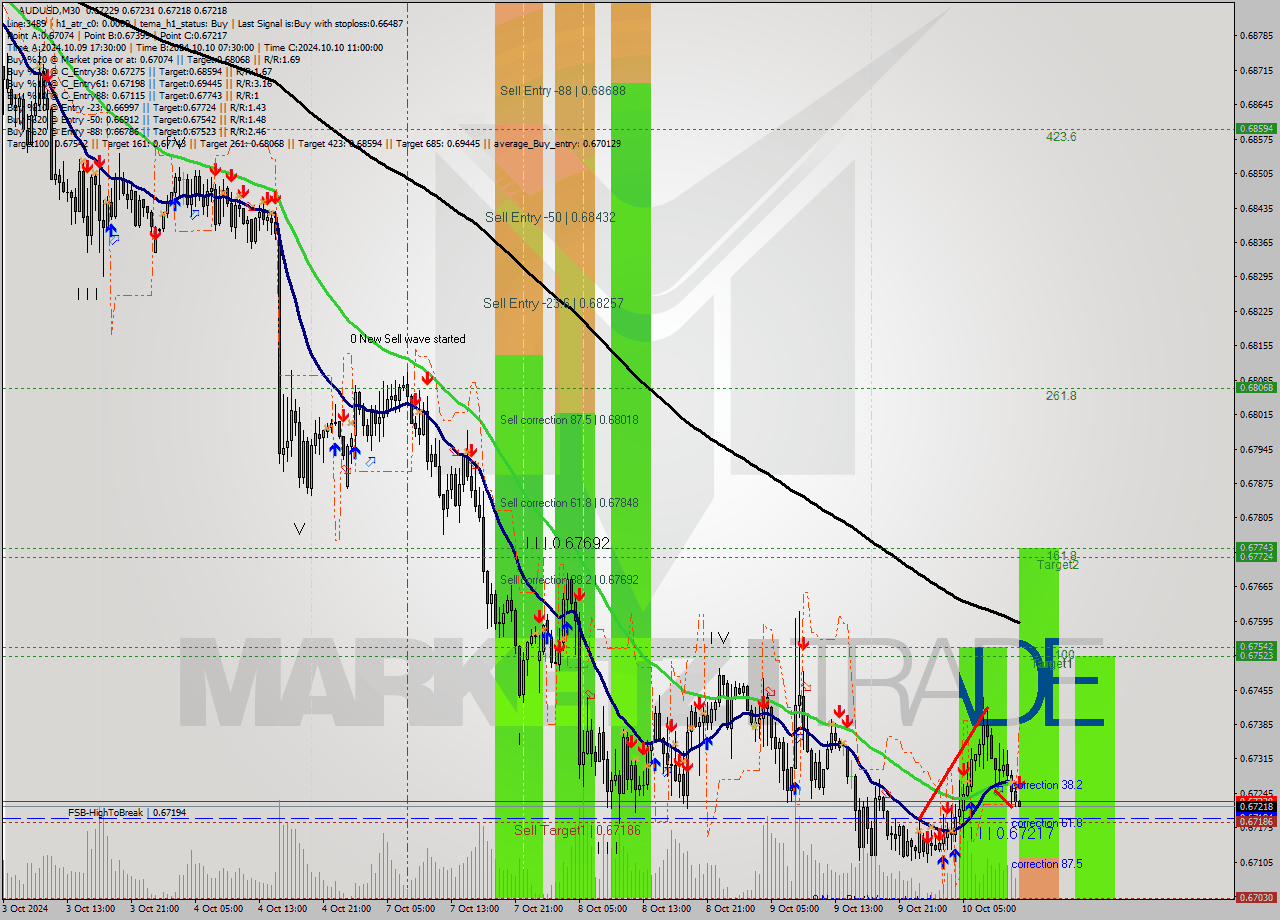The height and width of the screenshot is (920, 1280).
Task: Click the '4 Oct 13:00' time axis label
Action: click(x=284, y=909)
